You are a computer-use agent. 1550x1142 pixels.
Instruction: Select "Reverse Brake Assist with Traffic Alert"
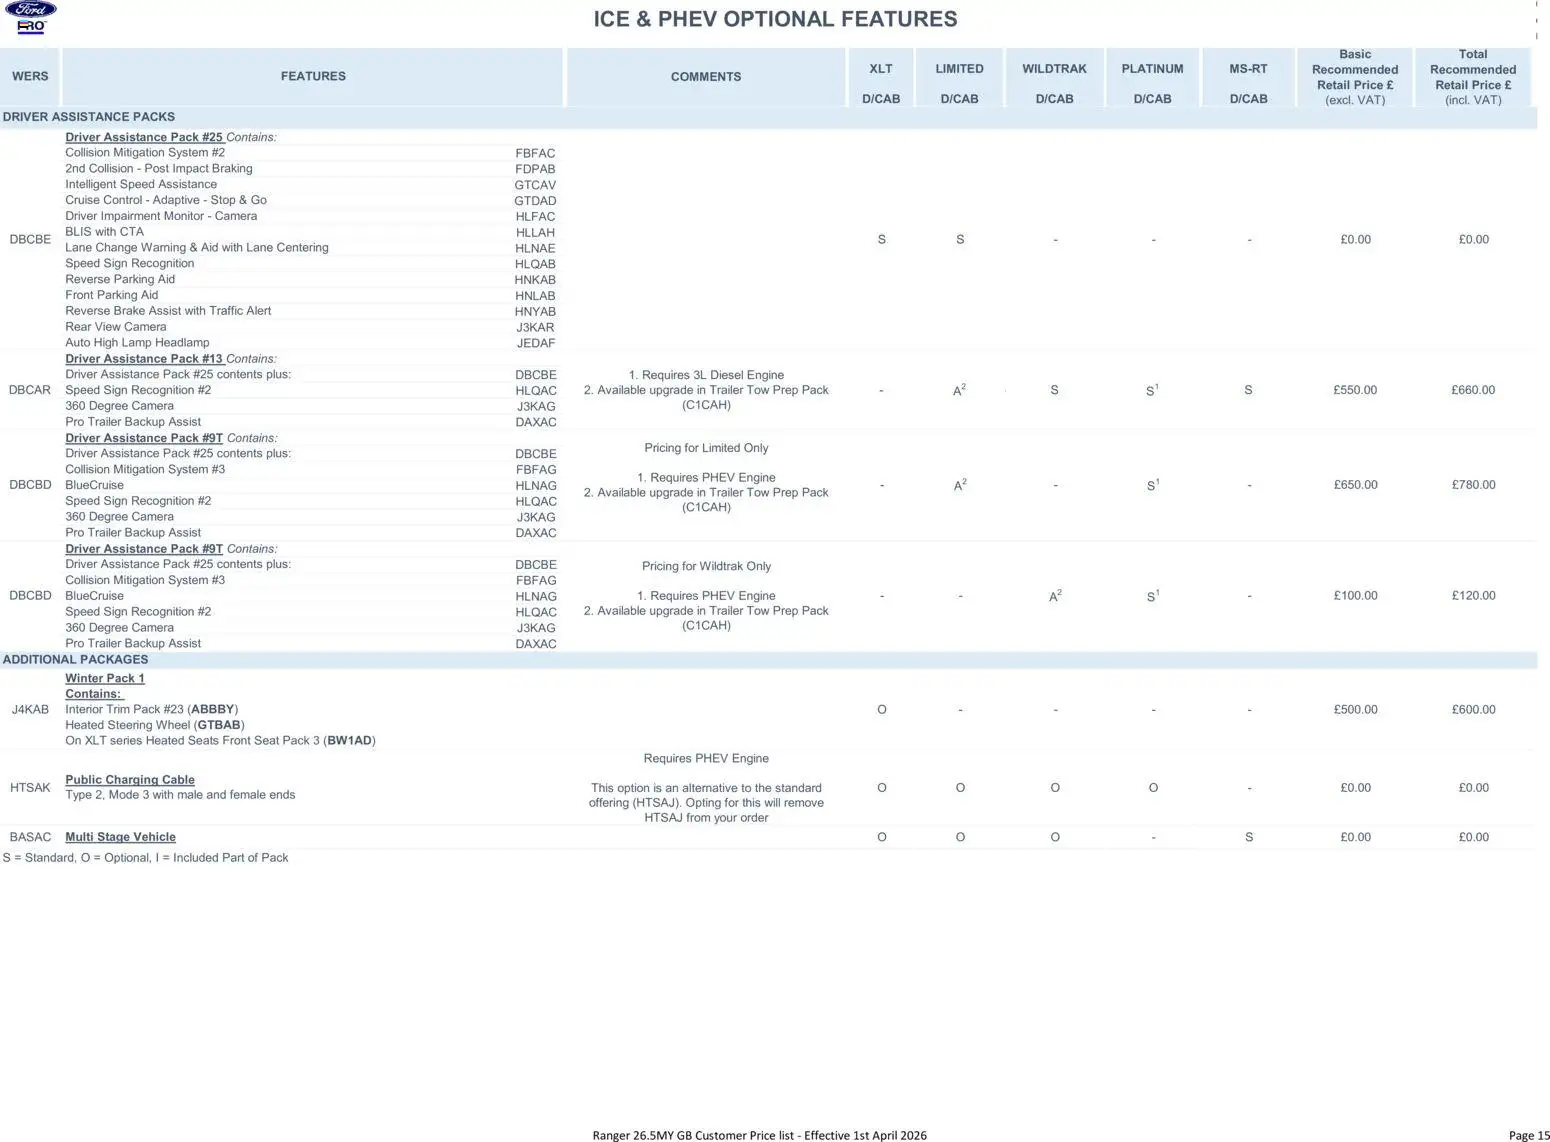[168, 311]
